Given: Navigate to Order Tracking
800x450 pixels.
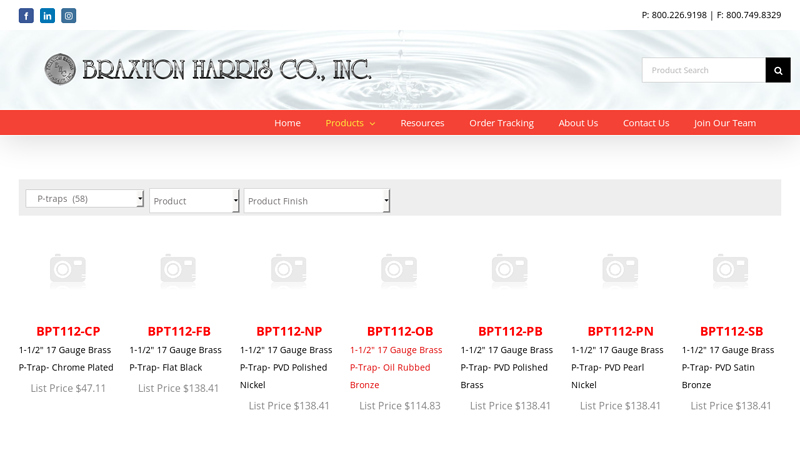Looking at the screenshot, I should 501,123.
